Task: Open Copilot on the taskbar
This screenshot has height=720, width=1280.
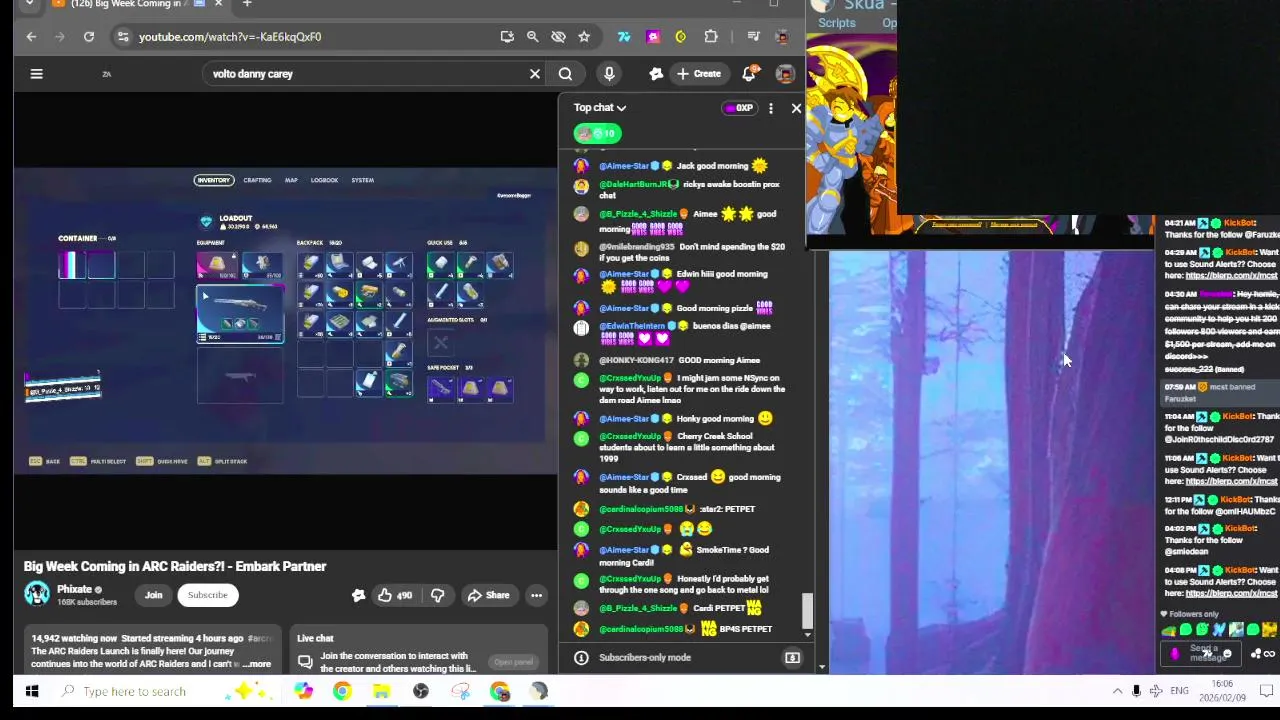Action: click(303, 691)
